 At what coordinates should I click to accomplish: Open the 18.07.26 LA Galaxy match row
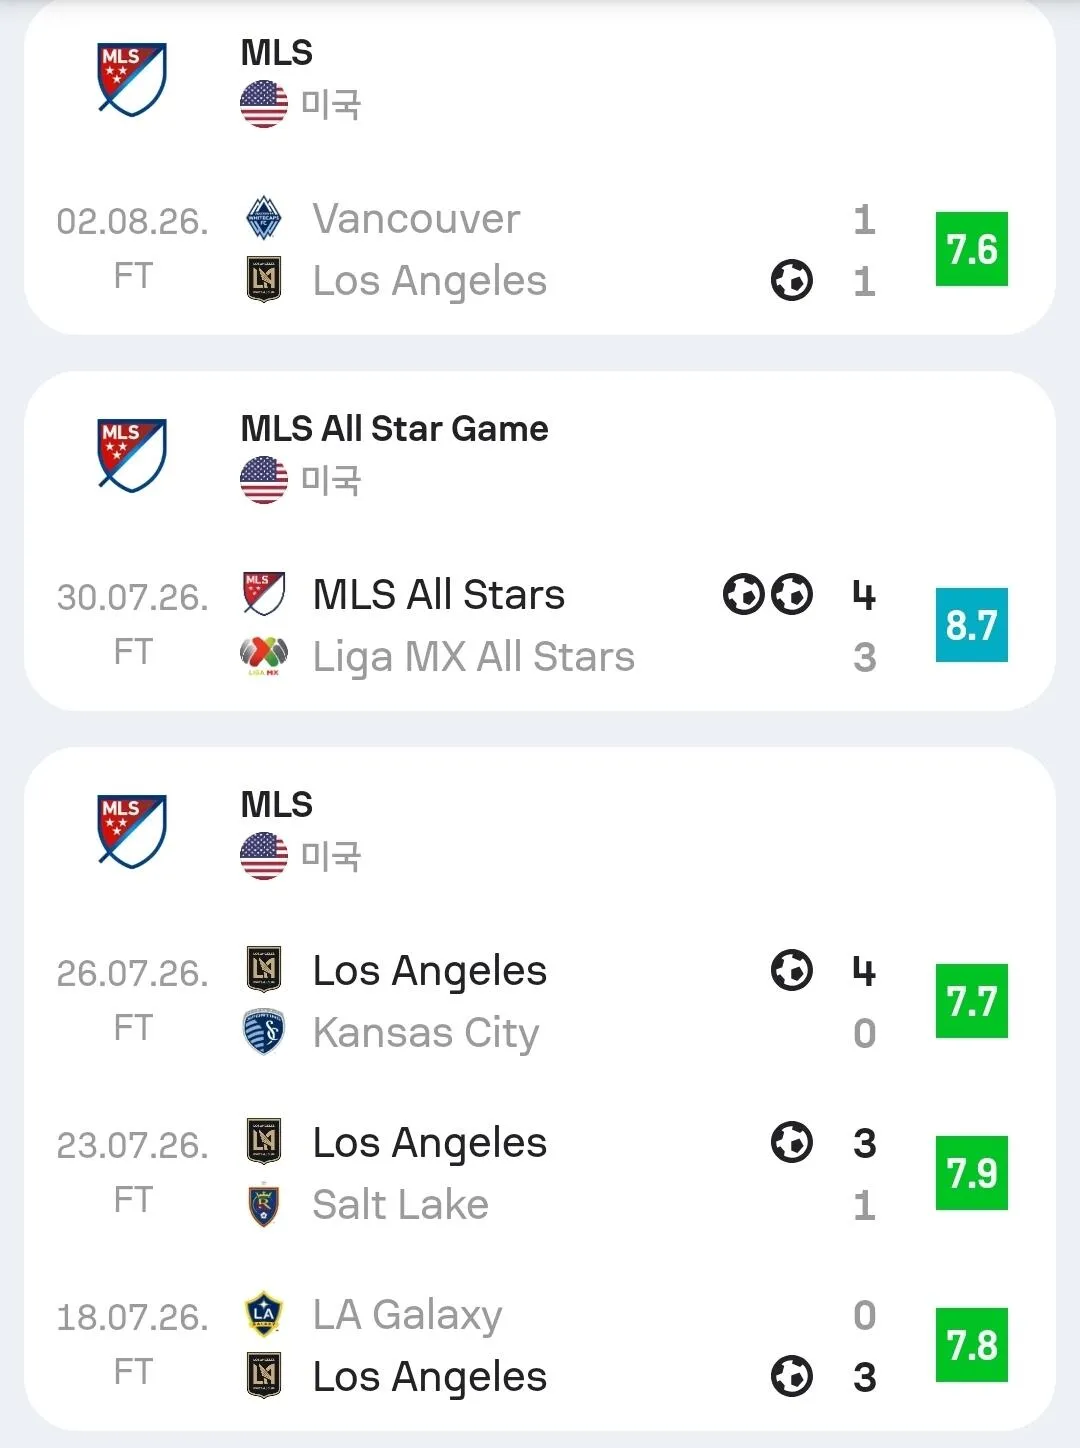pyautogui.click(x=540, y=1345)
